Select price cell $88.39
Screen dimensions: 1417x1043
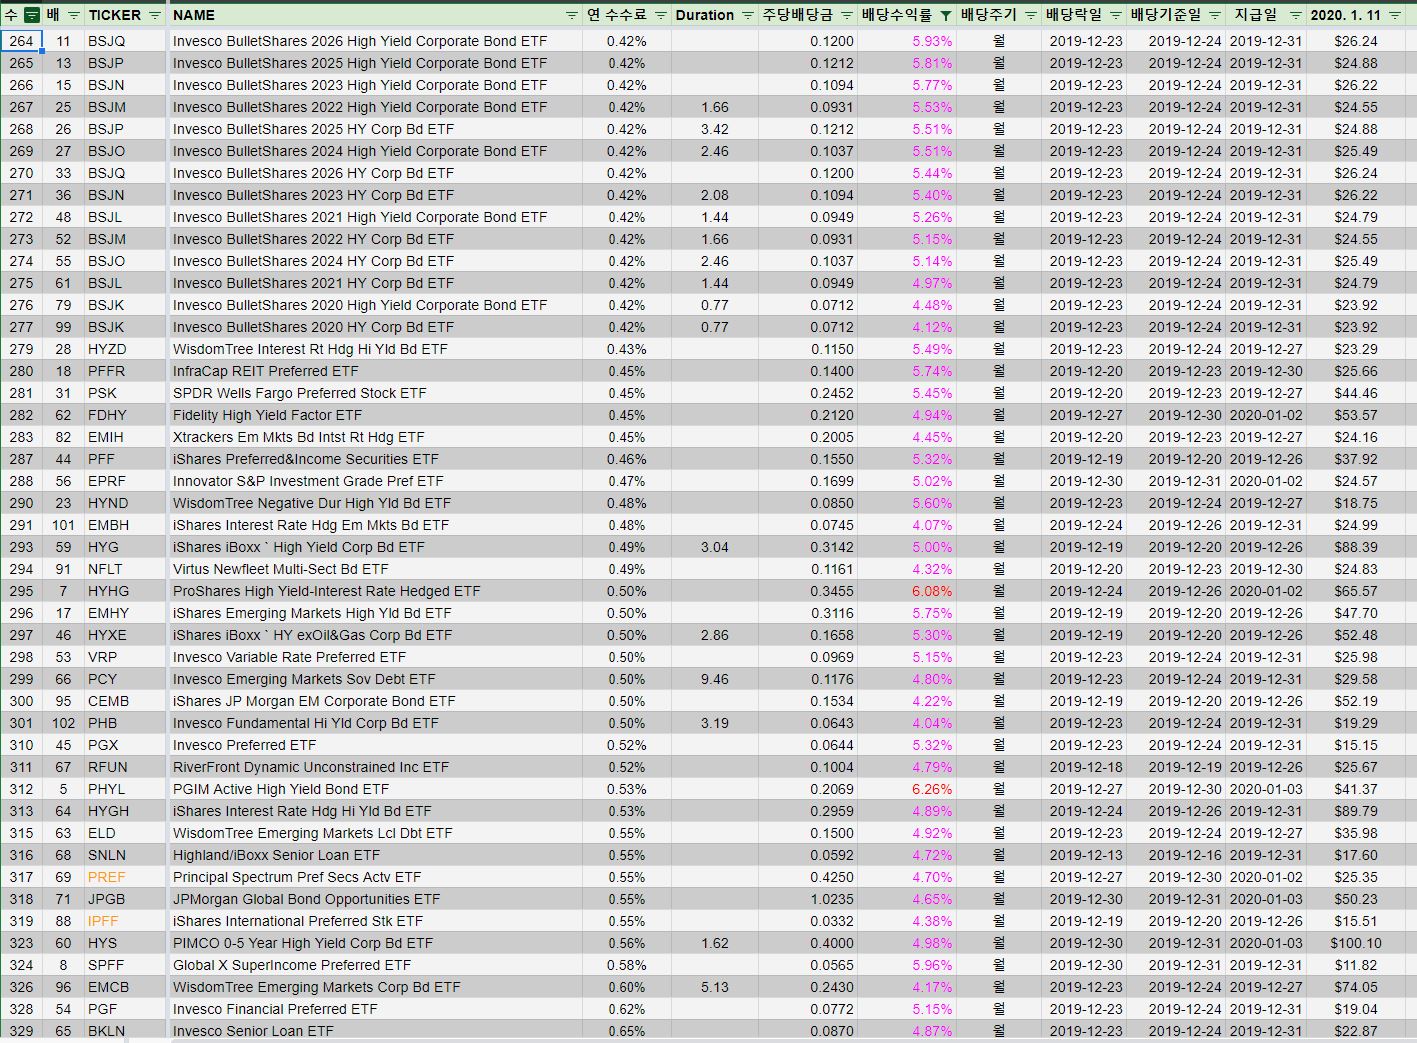pos(1355,547)
